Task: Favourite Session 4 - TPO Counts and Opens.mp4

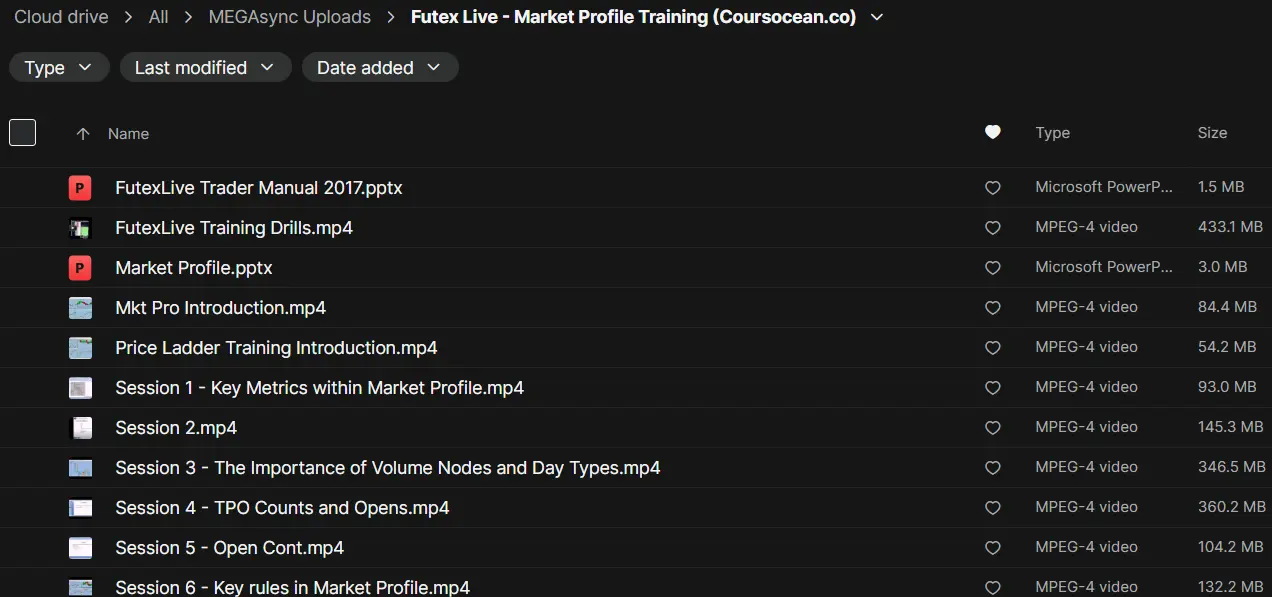Action: point(993,508)
